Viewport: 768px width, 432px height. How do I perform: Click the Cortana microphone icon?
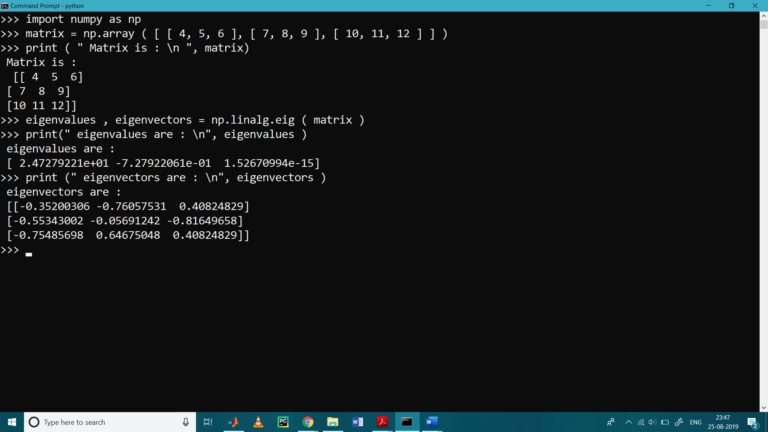(x=185, y=422)
